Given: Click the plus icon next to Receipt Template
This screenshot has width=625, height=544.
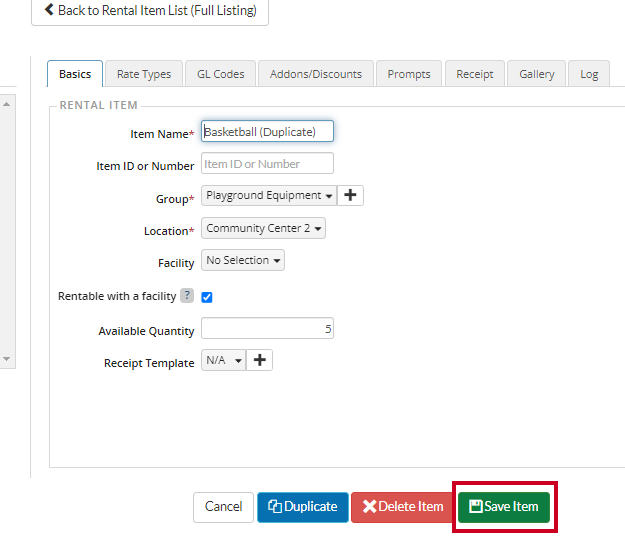Looking at the screenshot, I should tap(259, 360).
